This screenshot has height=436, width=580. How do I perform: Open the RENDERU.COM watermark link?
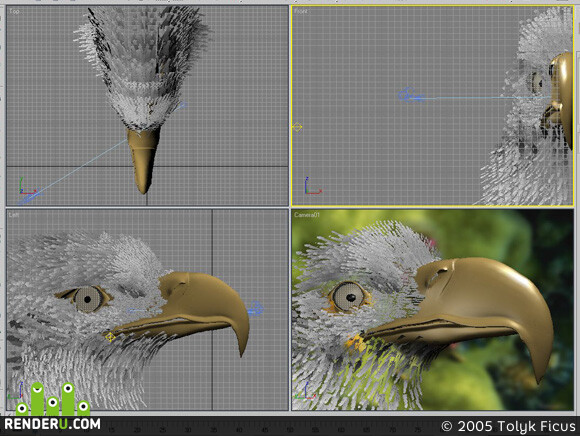(x=53, y=424)
